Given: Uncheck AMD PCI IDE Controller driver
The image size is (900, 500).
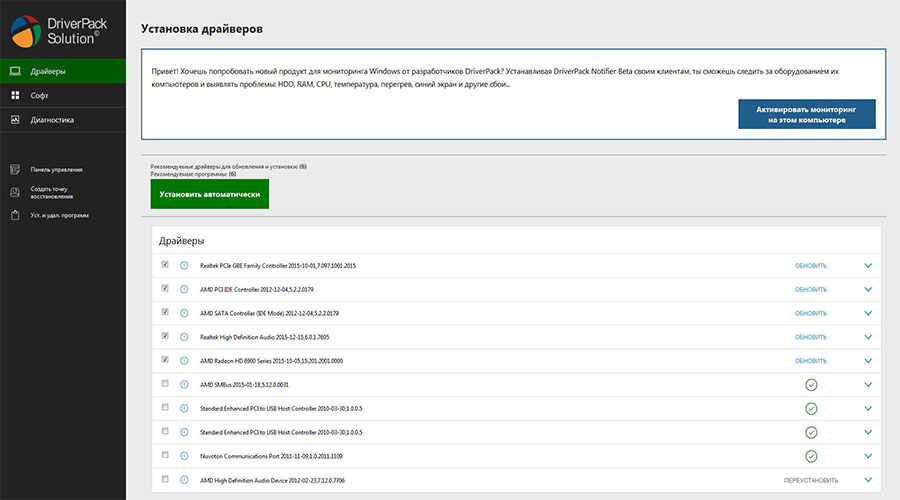Looking at the screenshot, I should pyautogui.click(x=165, y=288).
